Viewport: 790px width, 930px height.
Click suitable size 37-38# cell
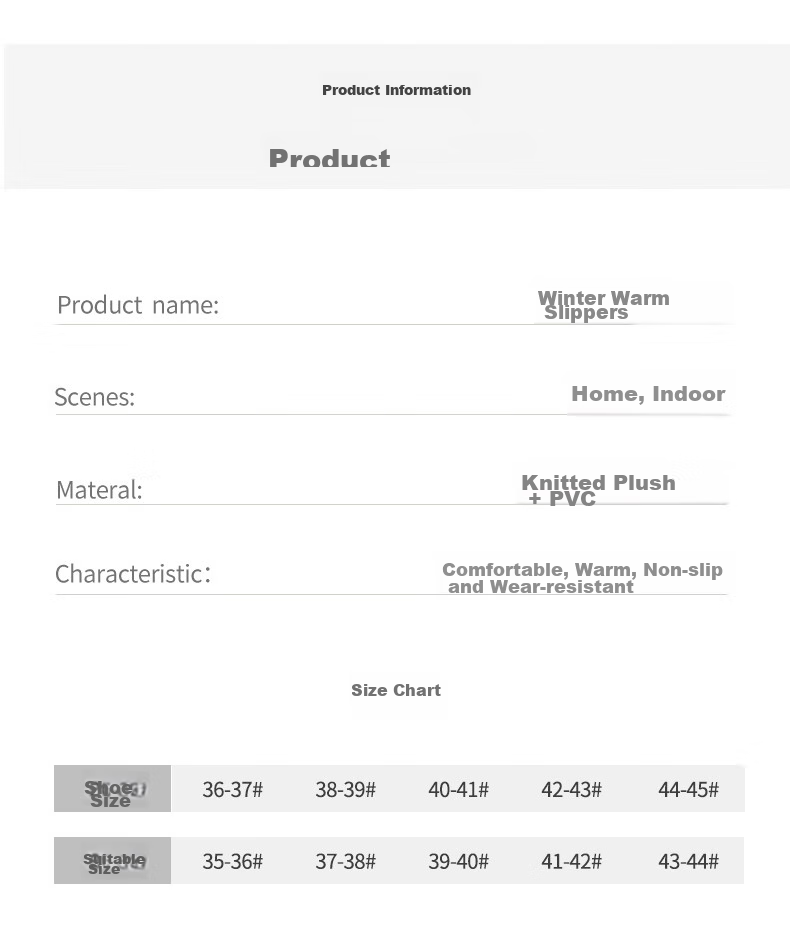pos(345,861)
